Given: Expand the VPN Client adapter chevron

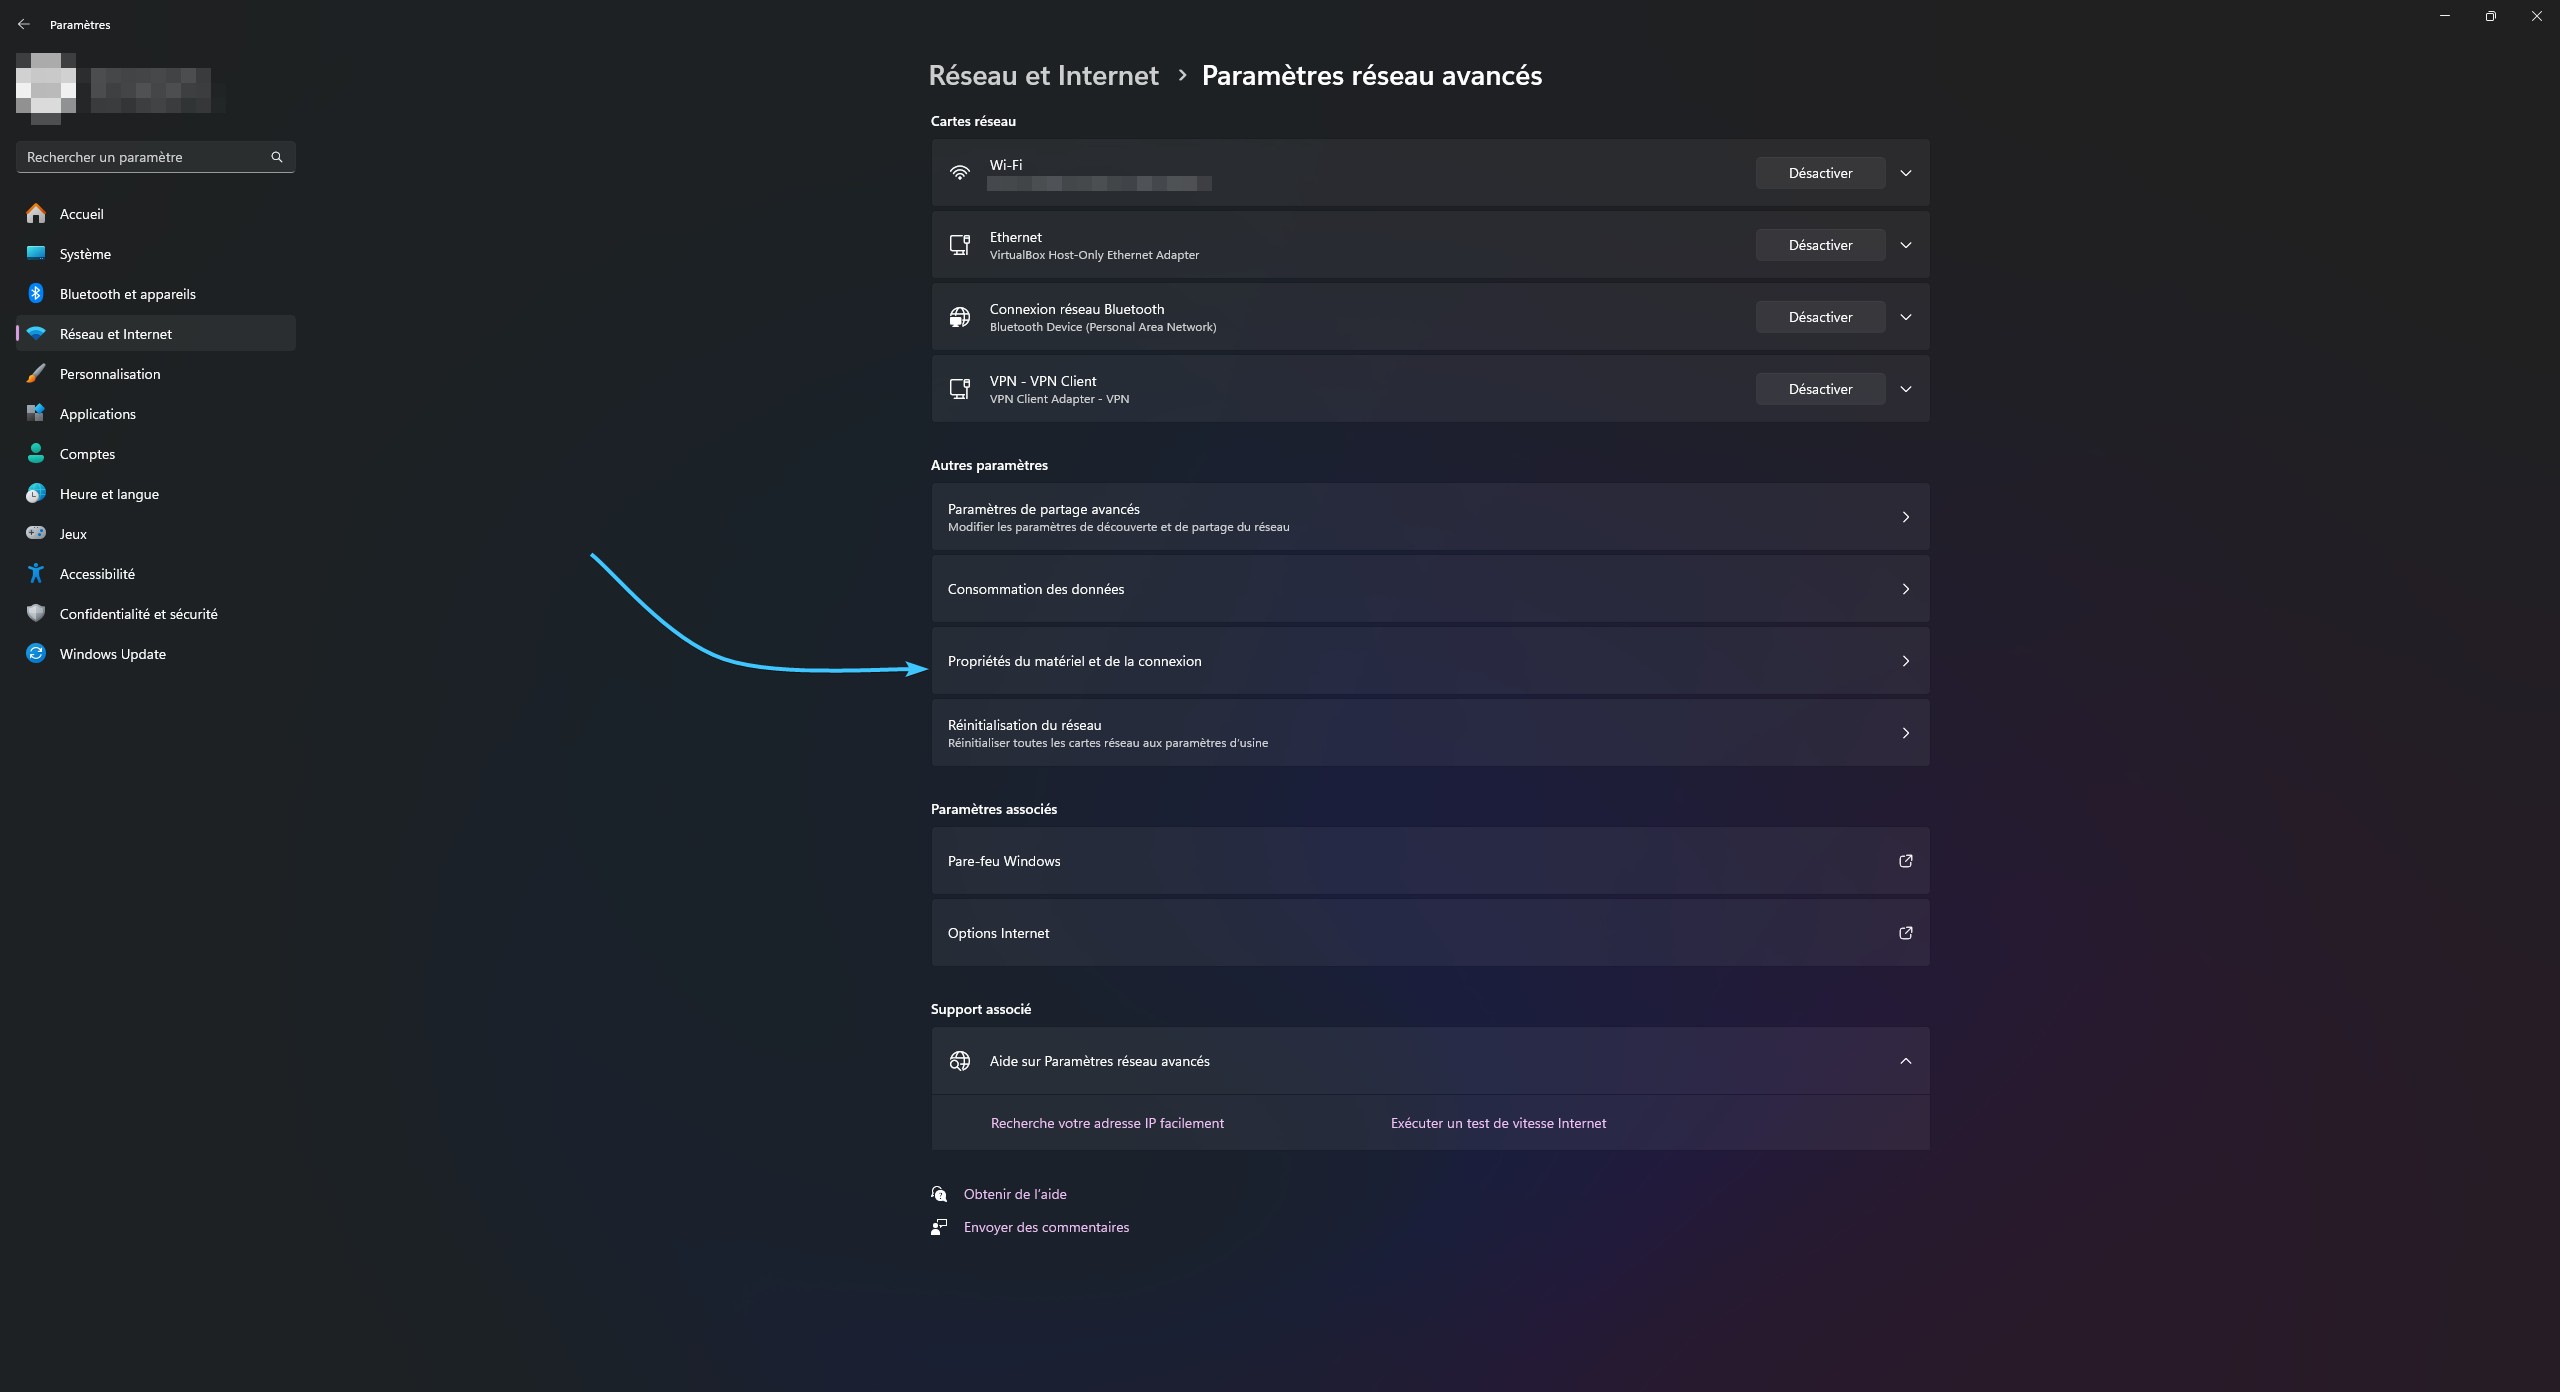Looking at the screenshot, I should pos(1905,389).
